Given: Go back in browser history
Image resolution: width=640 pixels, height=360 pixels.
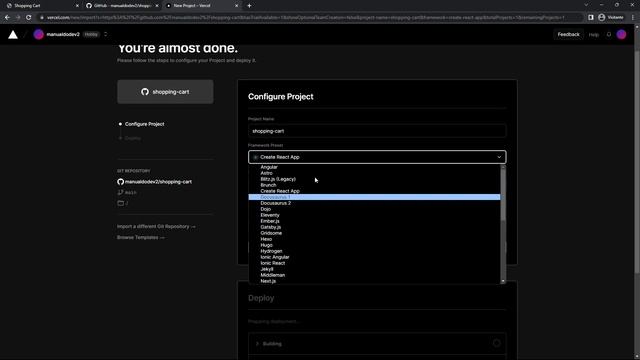Looking at the screenshot, I should (7, 18).
